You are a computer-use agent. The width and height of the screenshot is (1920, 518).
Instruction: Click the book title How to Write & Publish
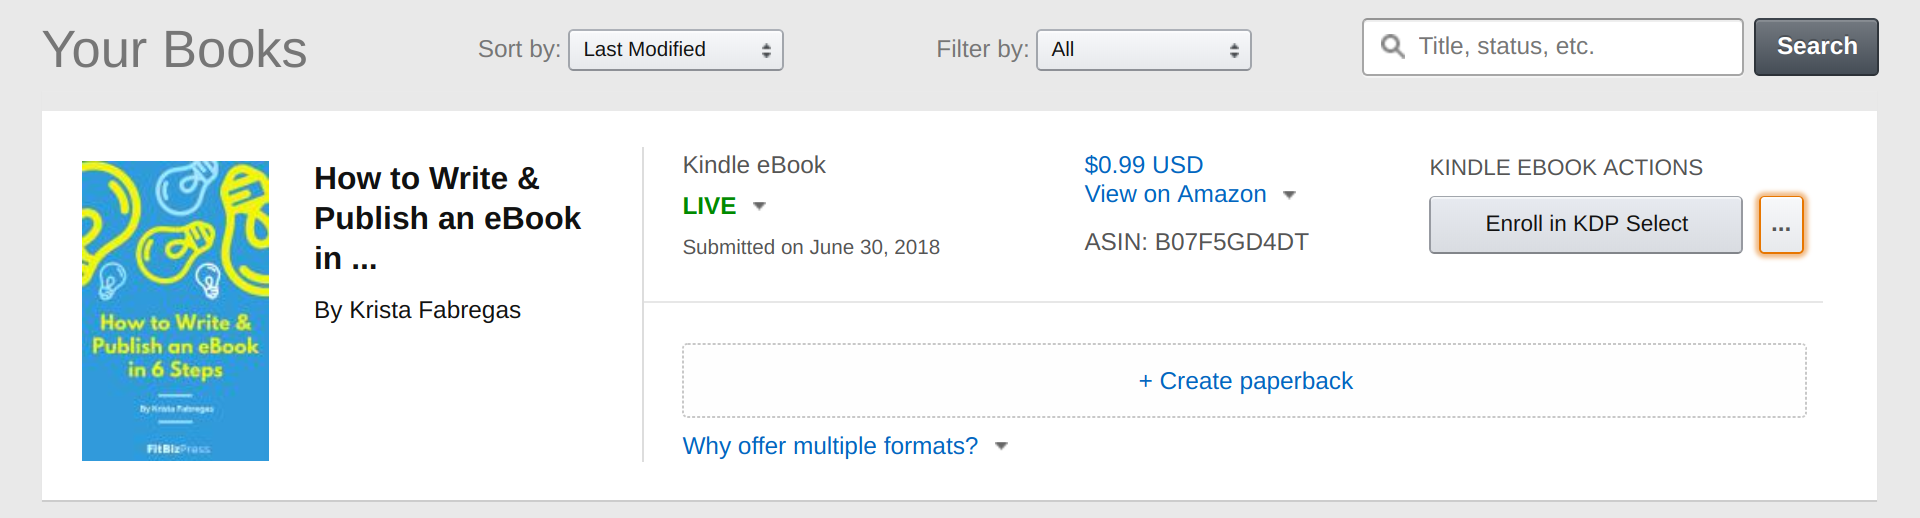[447, 218]
